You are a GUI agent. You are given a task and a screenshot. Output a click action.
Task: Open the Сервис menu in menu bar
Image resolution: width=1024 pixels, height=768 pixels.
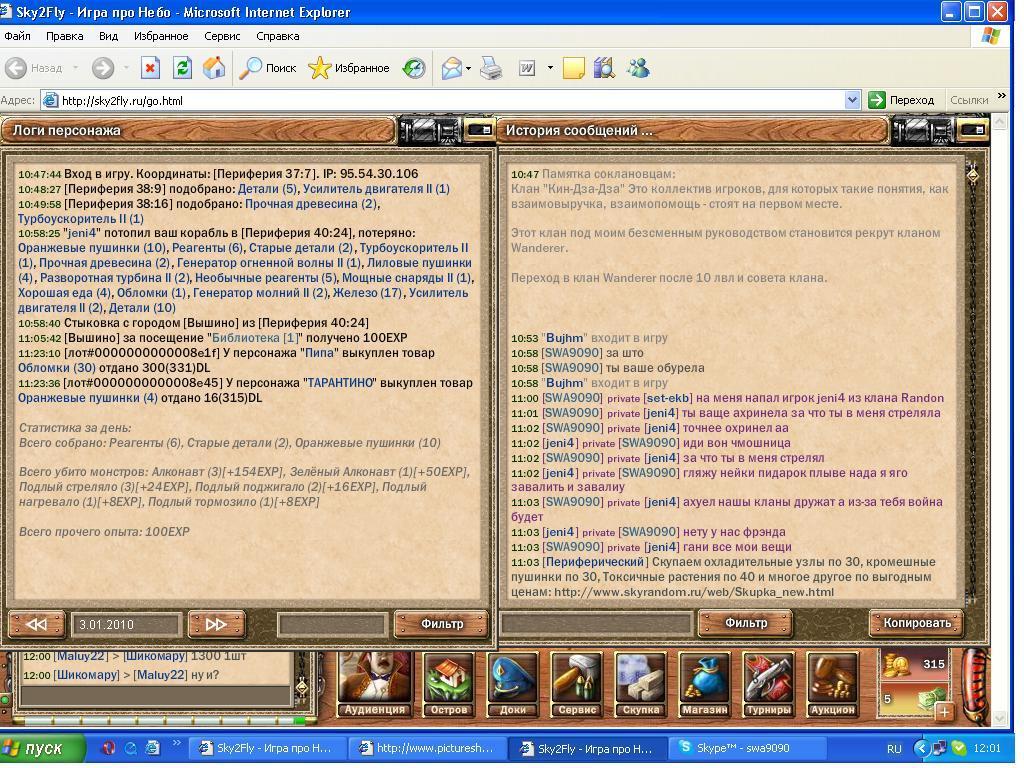click(222, 36)
